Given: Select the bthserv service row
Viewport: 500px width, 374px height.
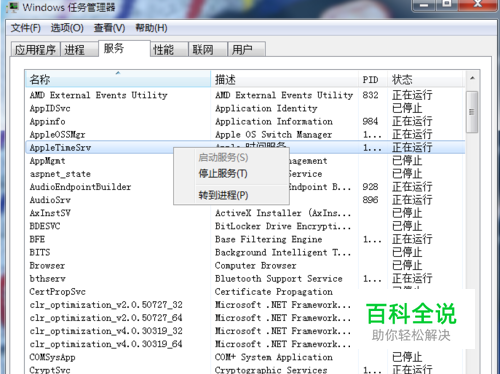Looking at the screenshot, I should [245, 278].
